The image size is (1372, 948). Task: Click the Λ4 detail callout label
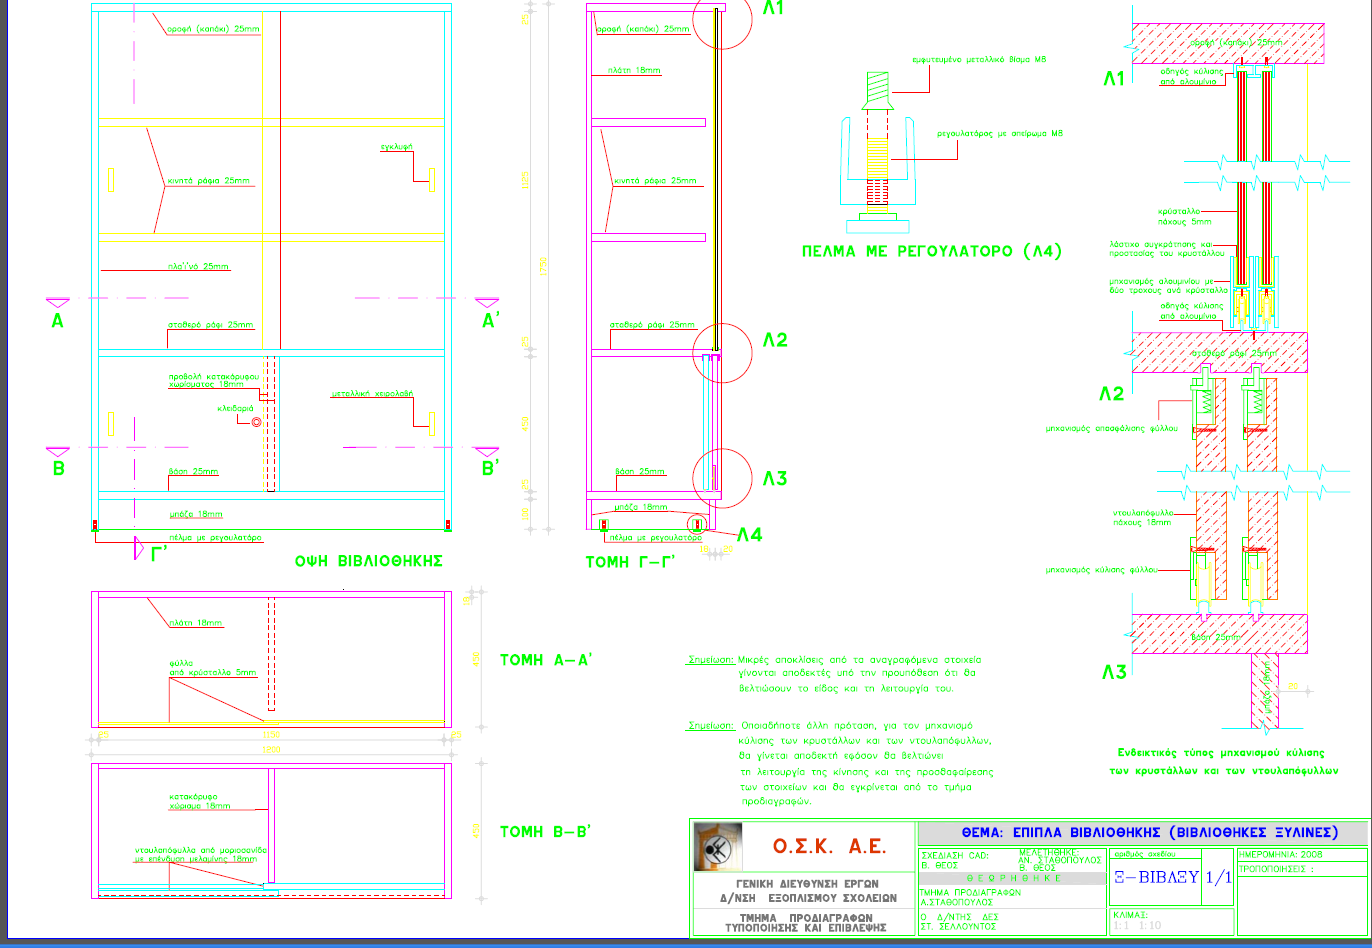pos(750,534)
